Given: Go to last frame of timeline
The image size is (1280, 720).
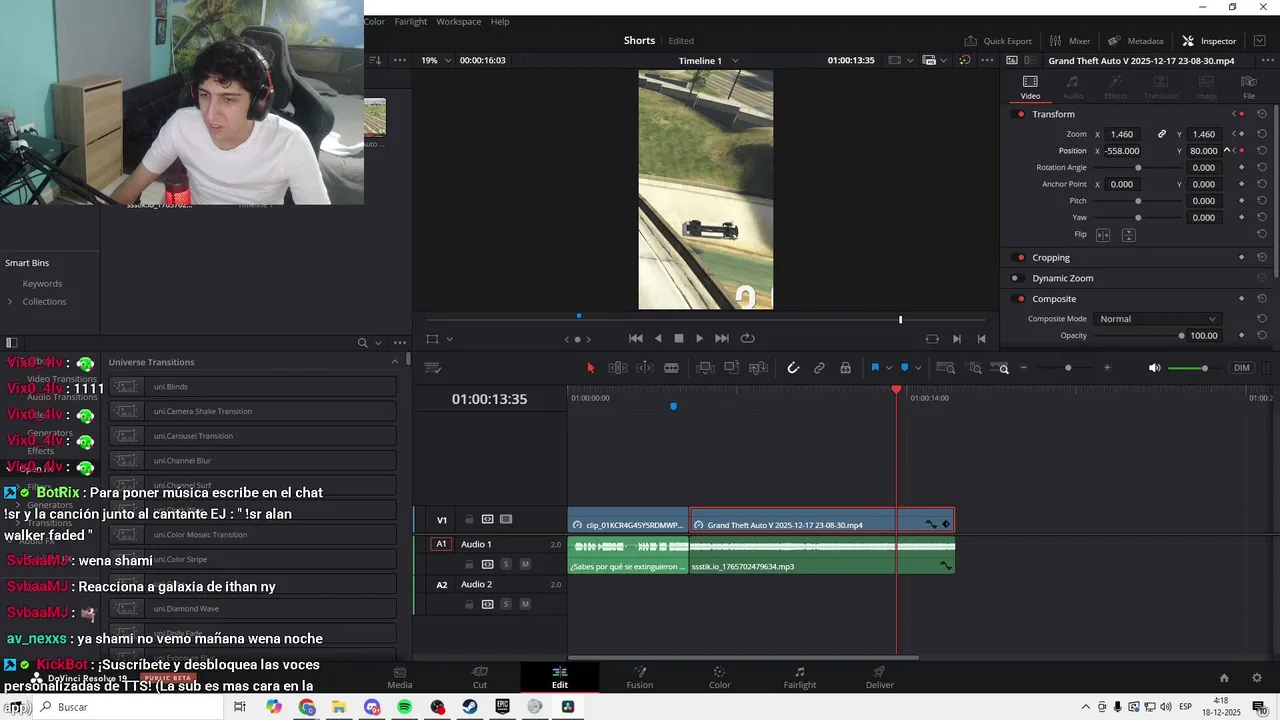Looking at the screenshot, I should 722,339.
